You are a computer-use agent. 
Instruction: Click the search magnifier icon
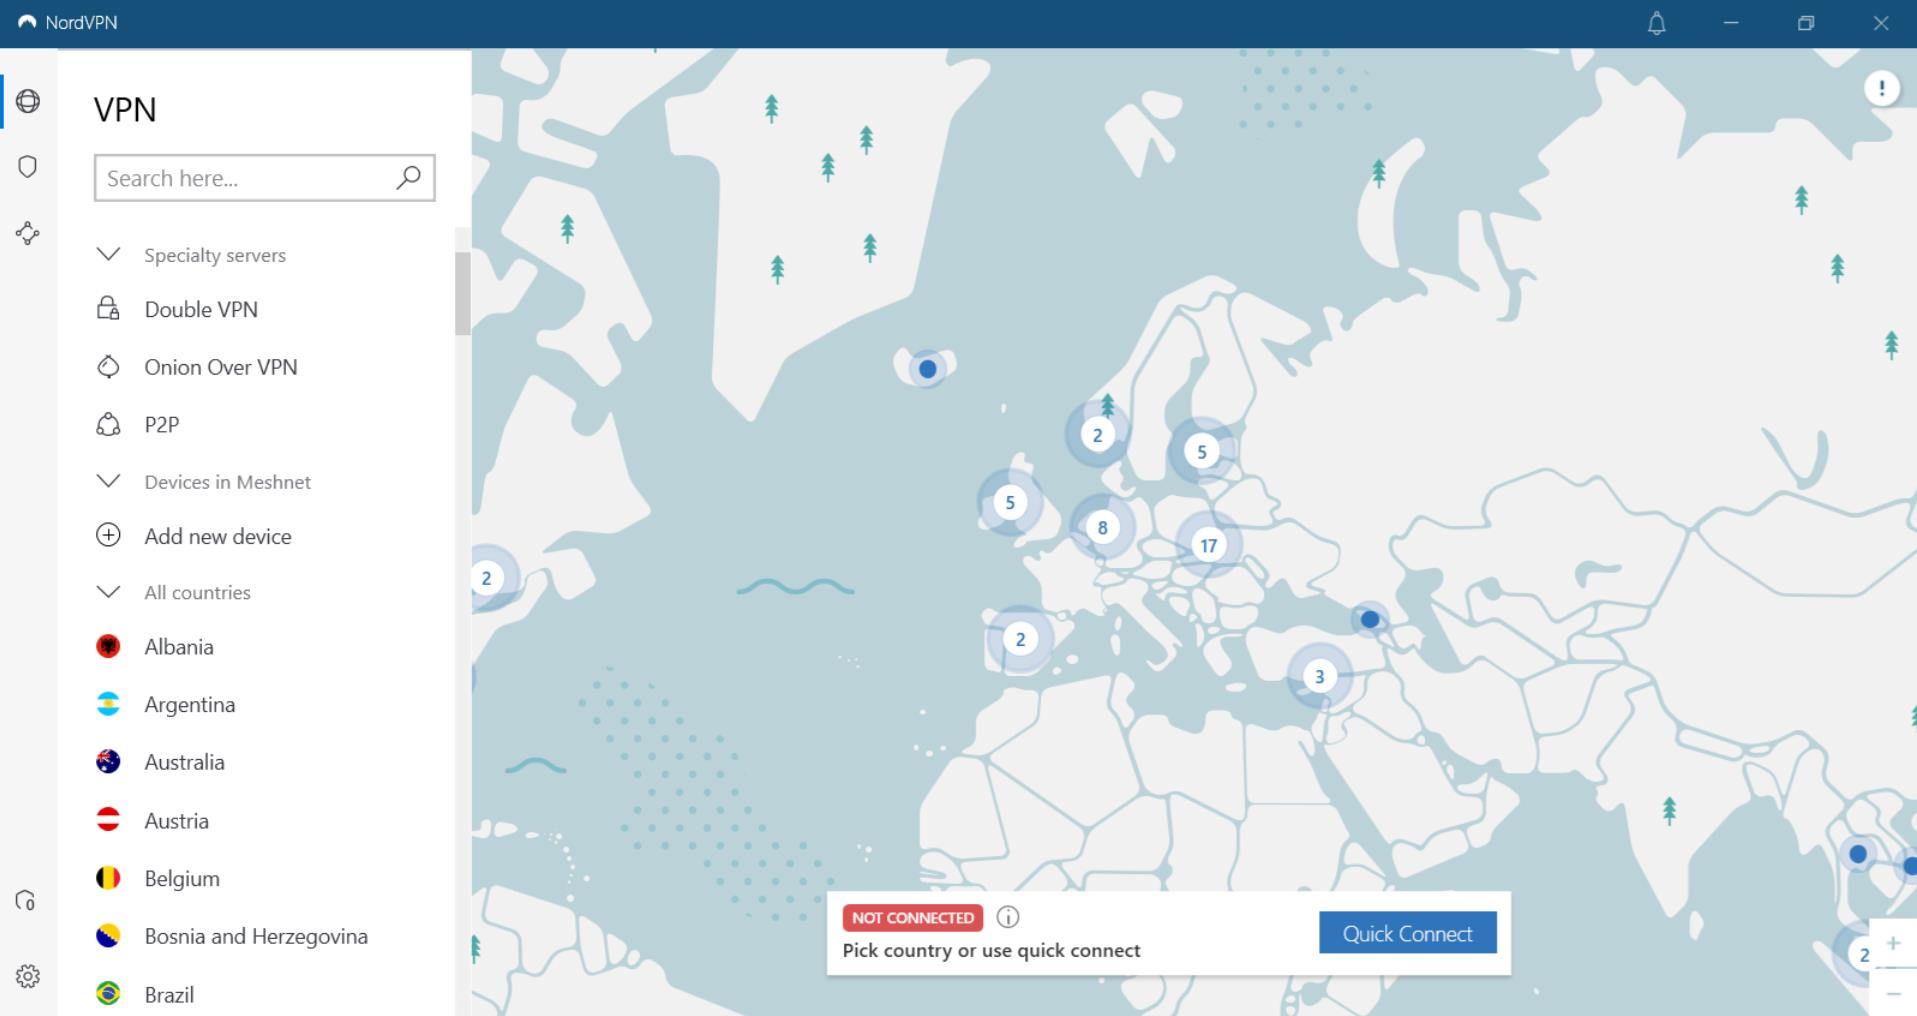(408, 178)
